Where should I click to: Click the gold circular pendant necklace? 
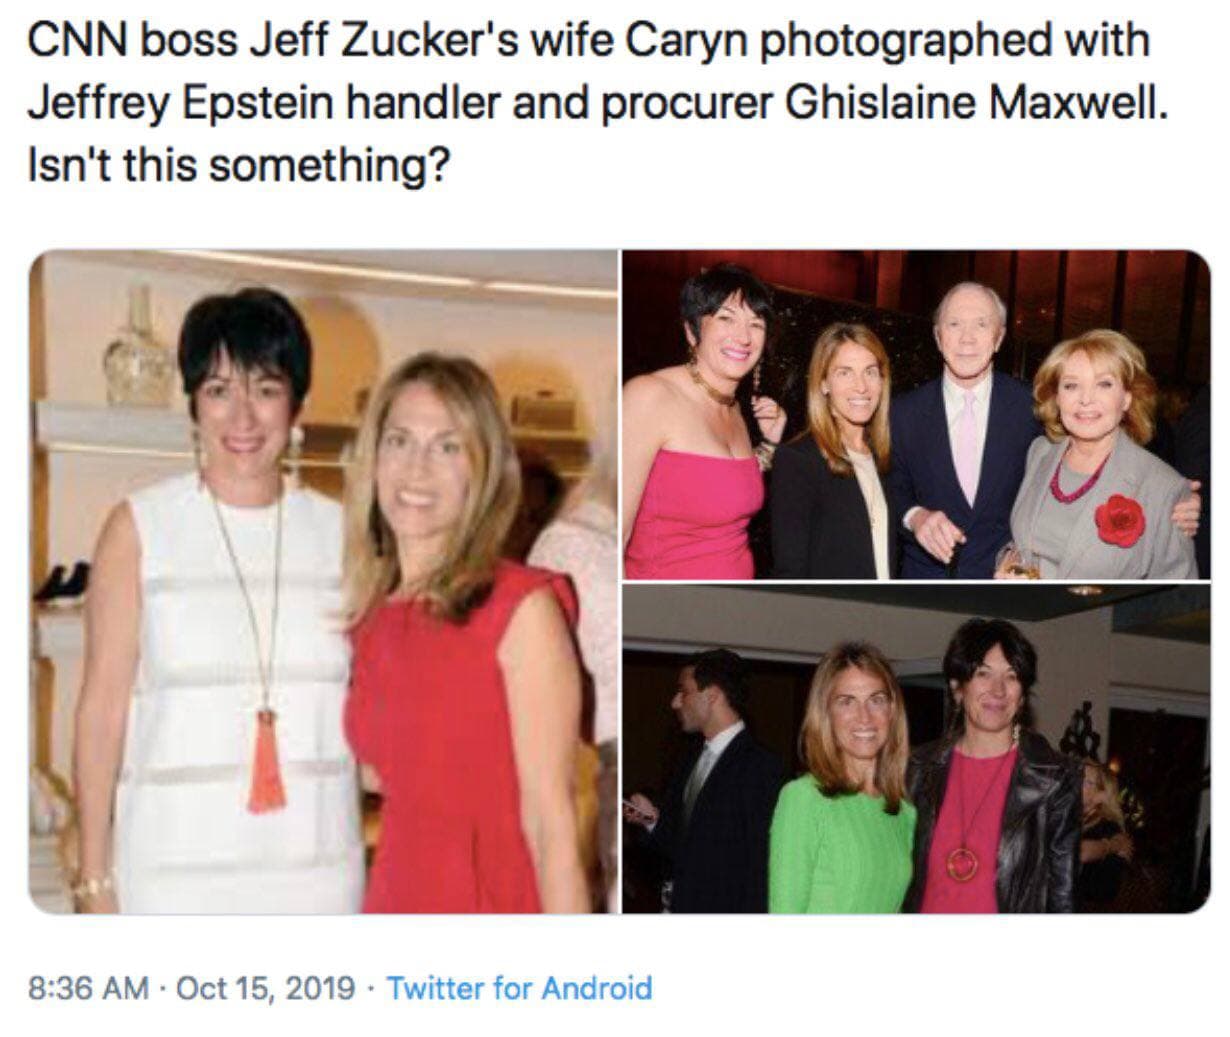(x=962, y=862)
